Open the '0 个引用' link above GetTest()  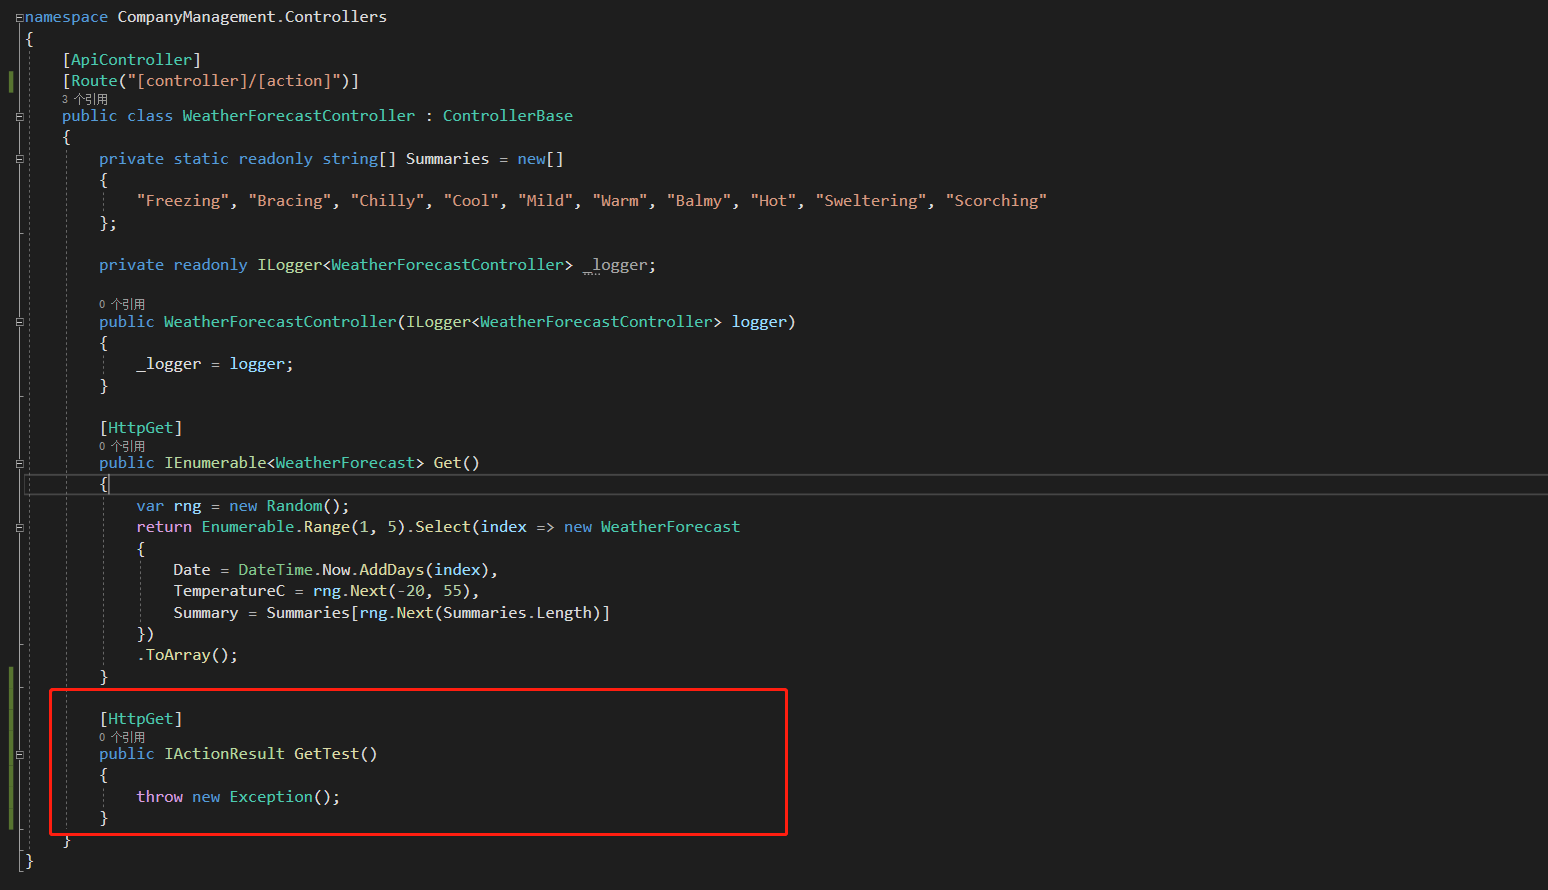122,737
